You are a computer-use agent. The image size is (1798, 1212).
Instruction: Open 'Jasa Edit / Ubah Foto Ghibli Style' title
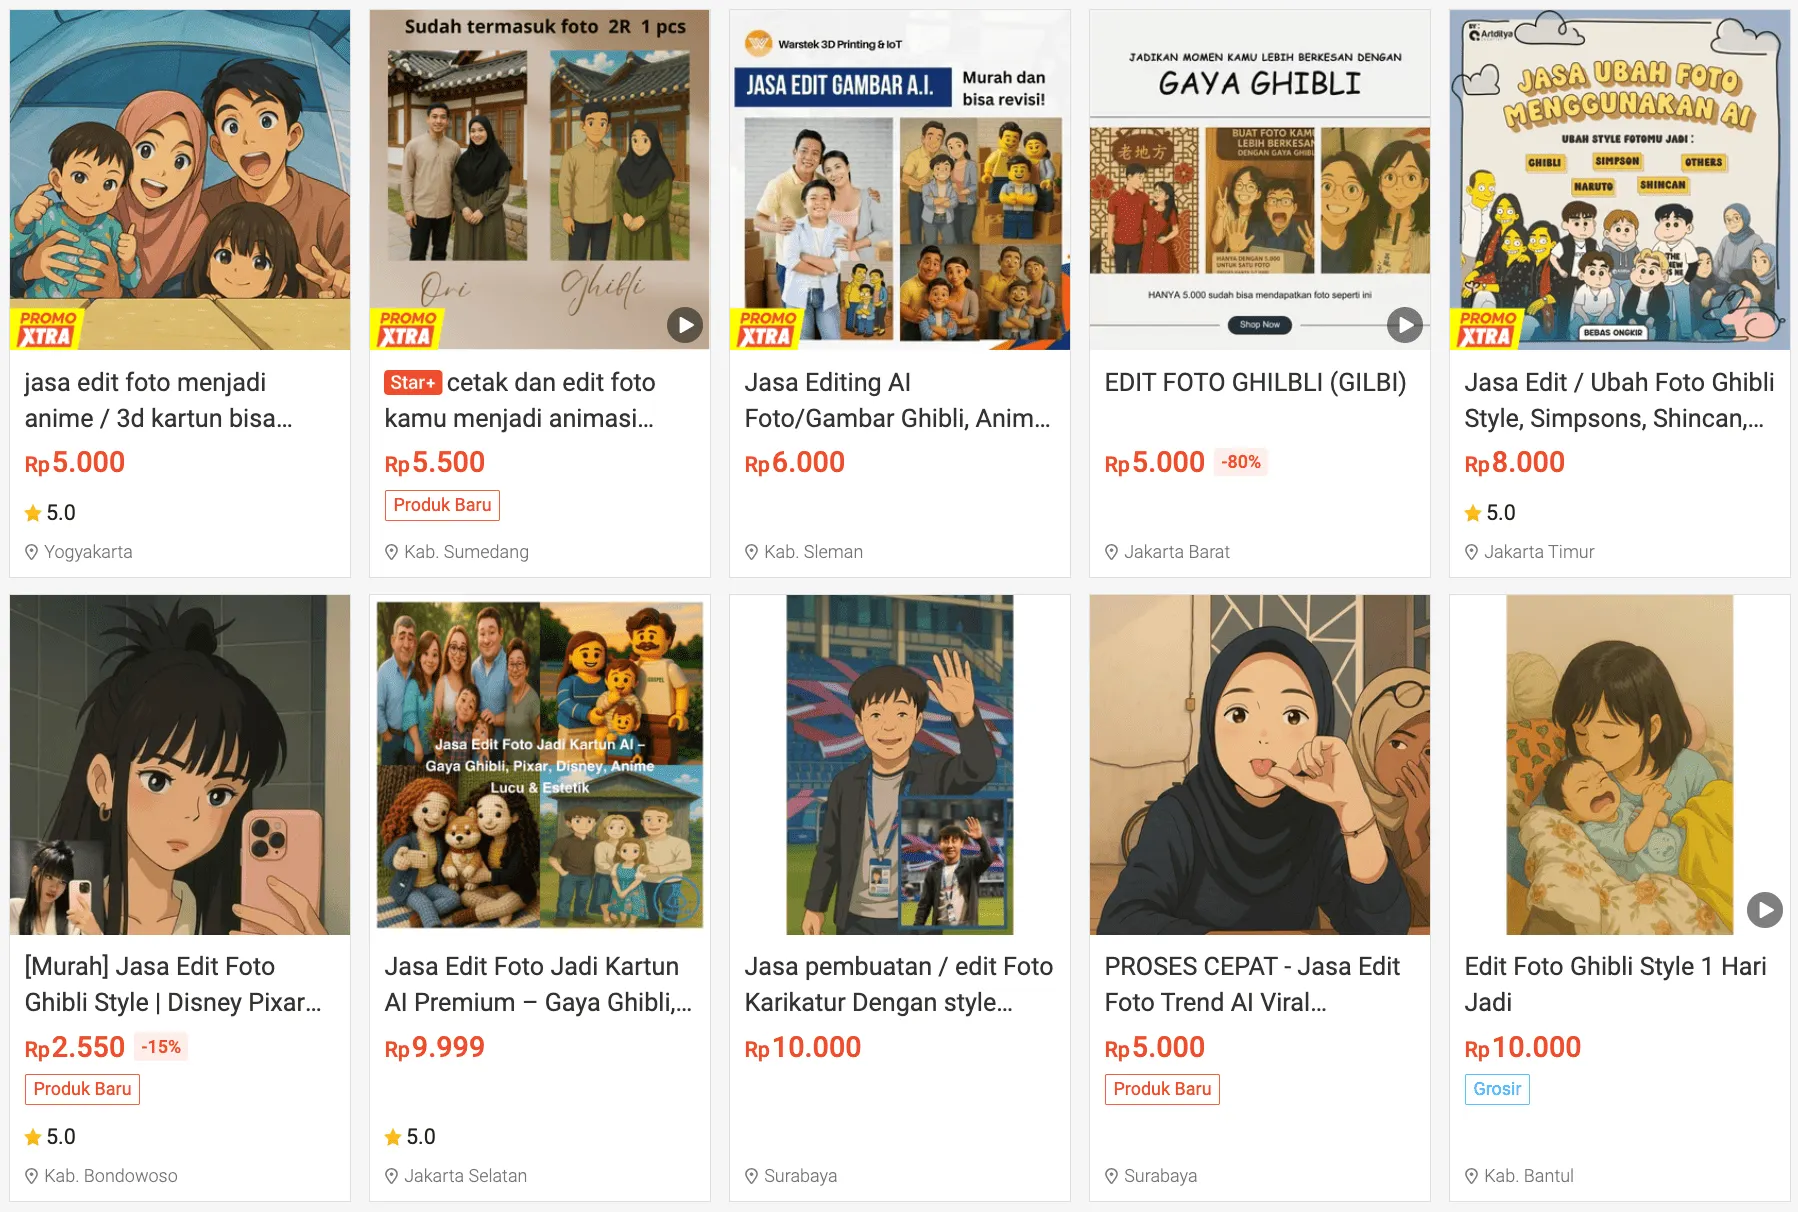pyautogui.click(x=1618, y=400)
